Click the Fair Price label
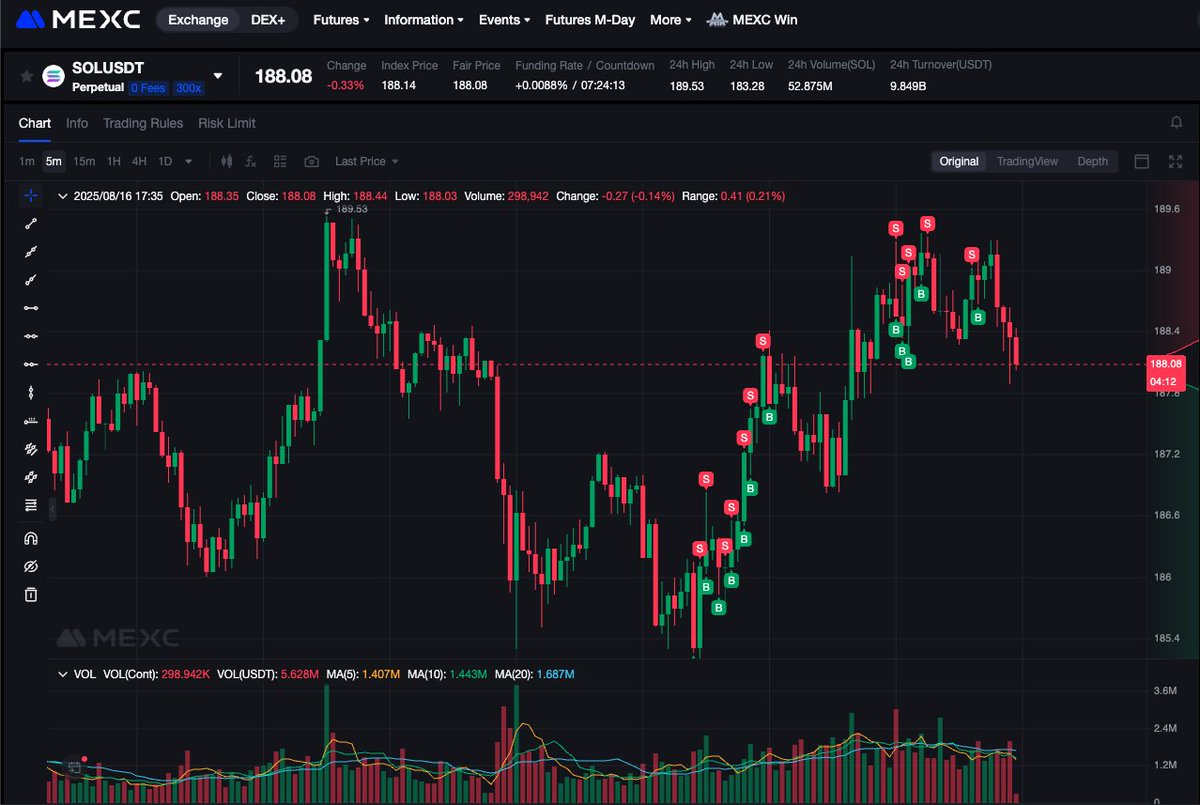Screen dimensions: 1200x805 (476, 65)
